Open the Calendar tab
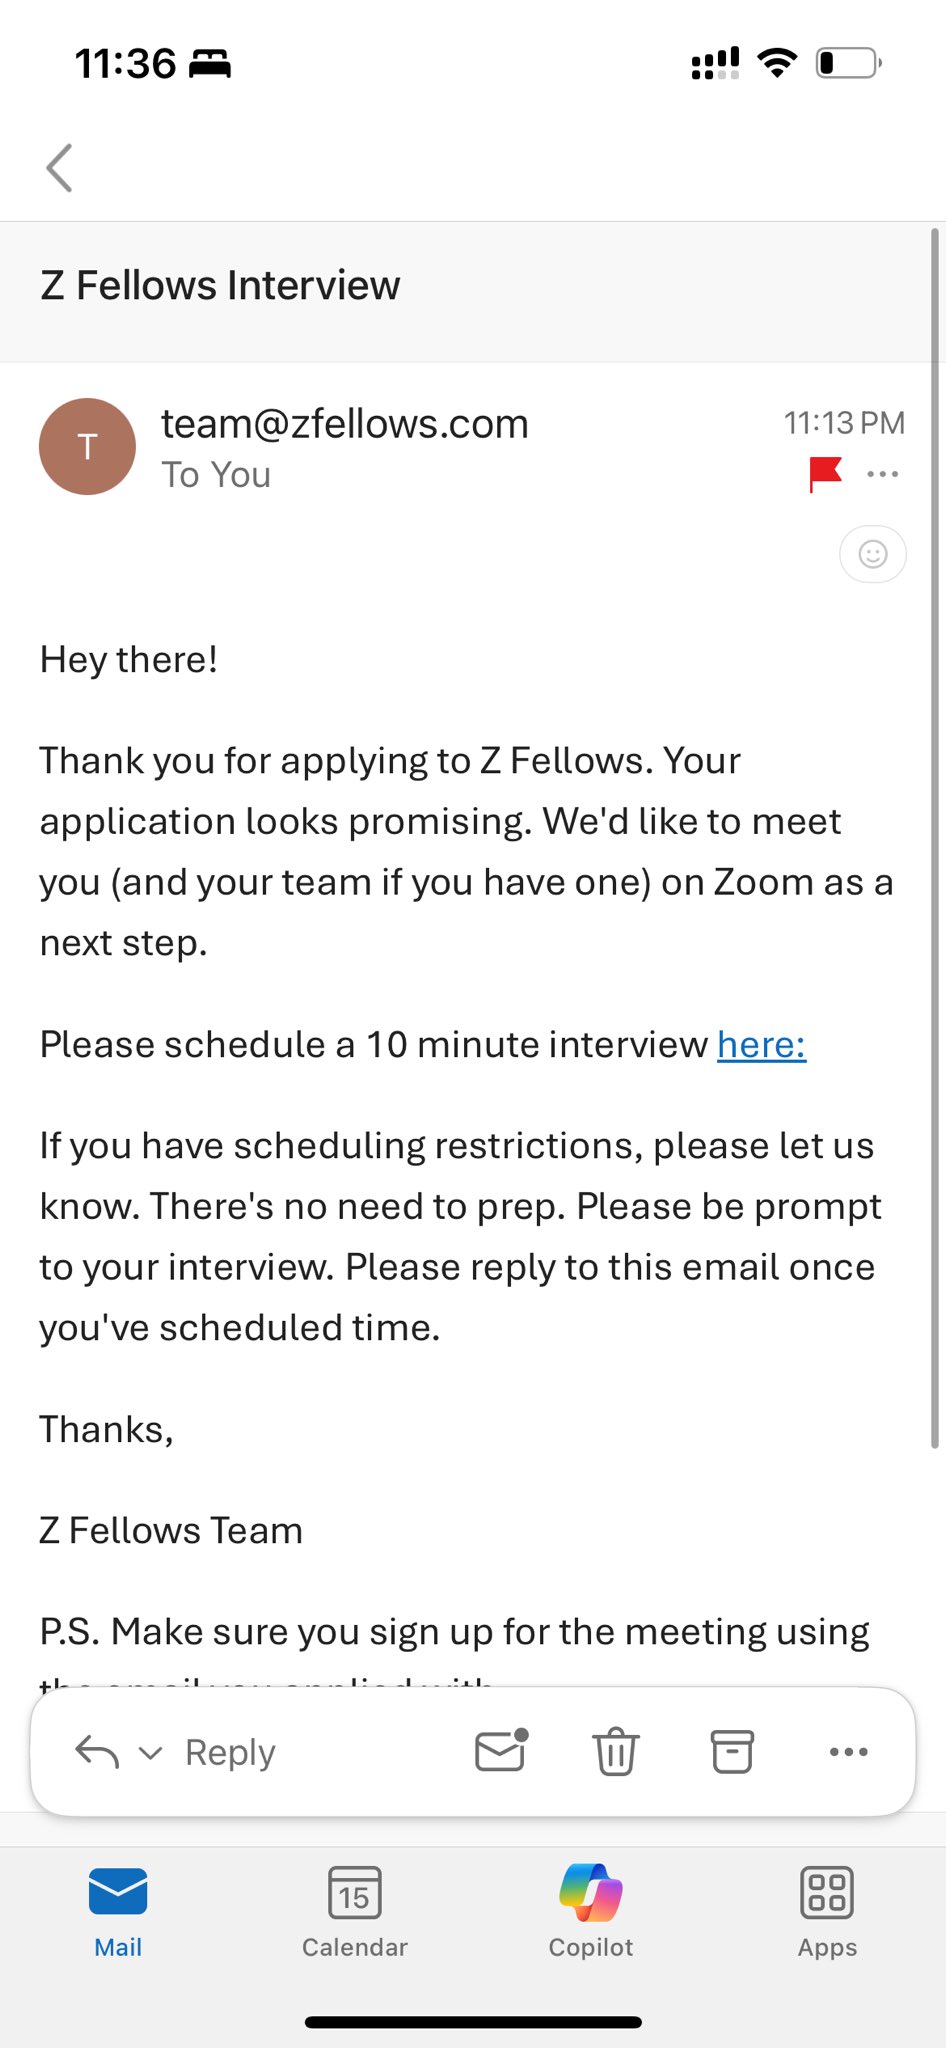Image resolution: width=946 pixels, height=2048 pixels. (355, 1912)
